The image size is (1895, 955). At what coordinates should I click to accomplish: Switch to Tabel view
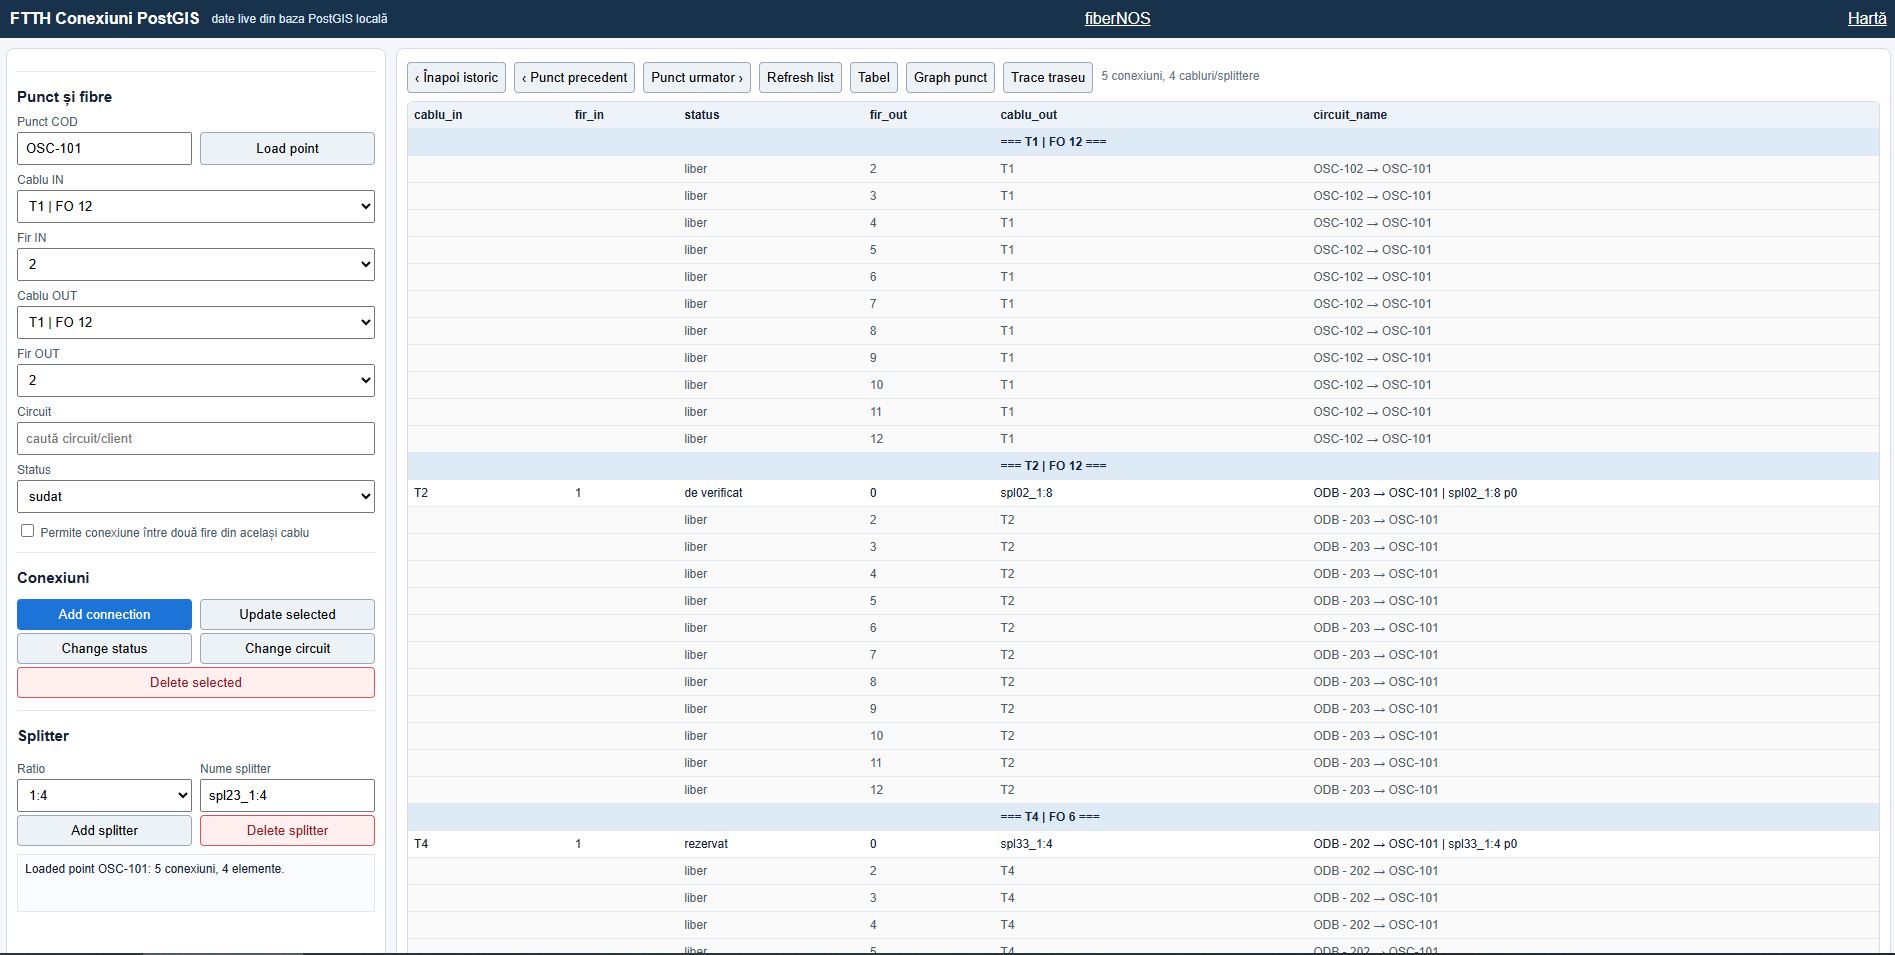click(873, 77)
